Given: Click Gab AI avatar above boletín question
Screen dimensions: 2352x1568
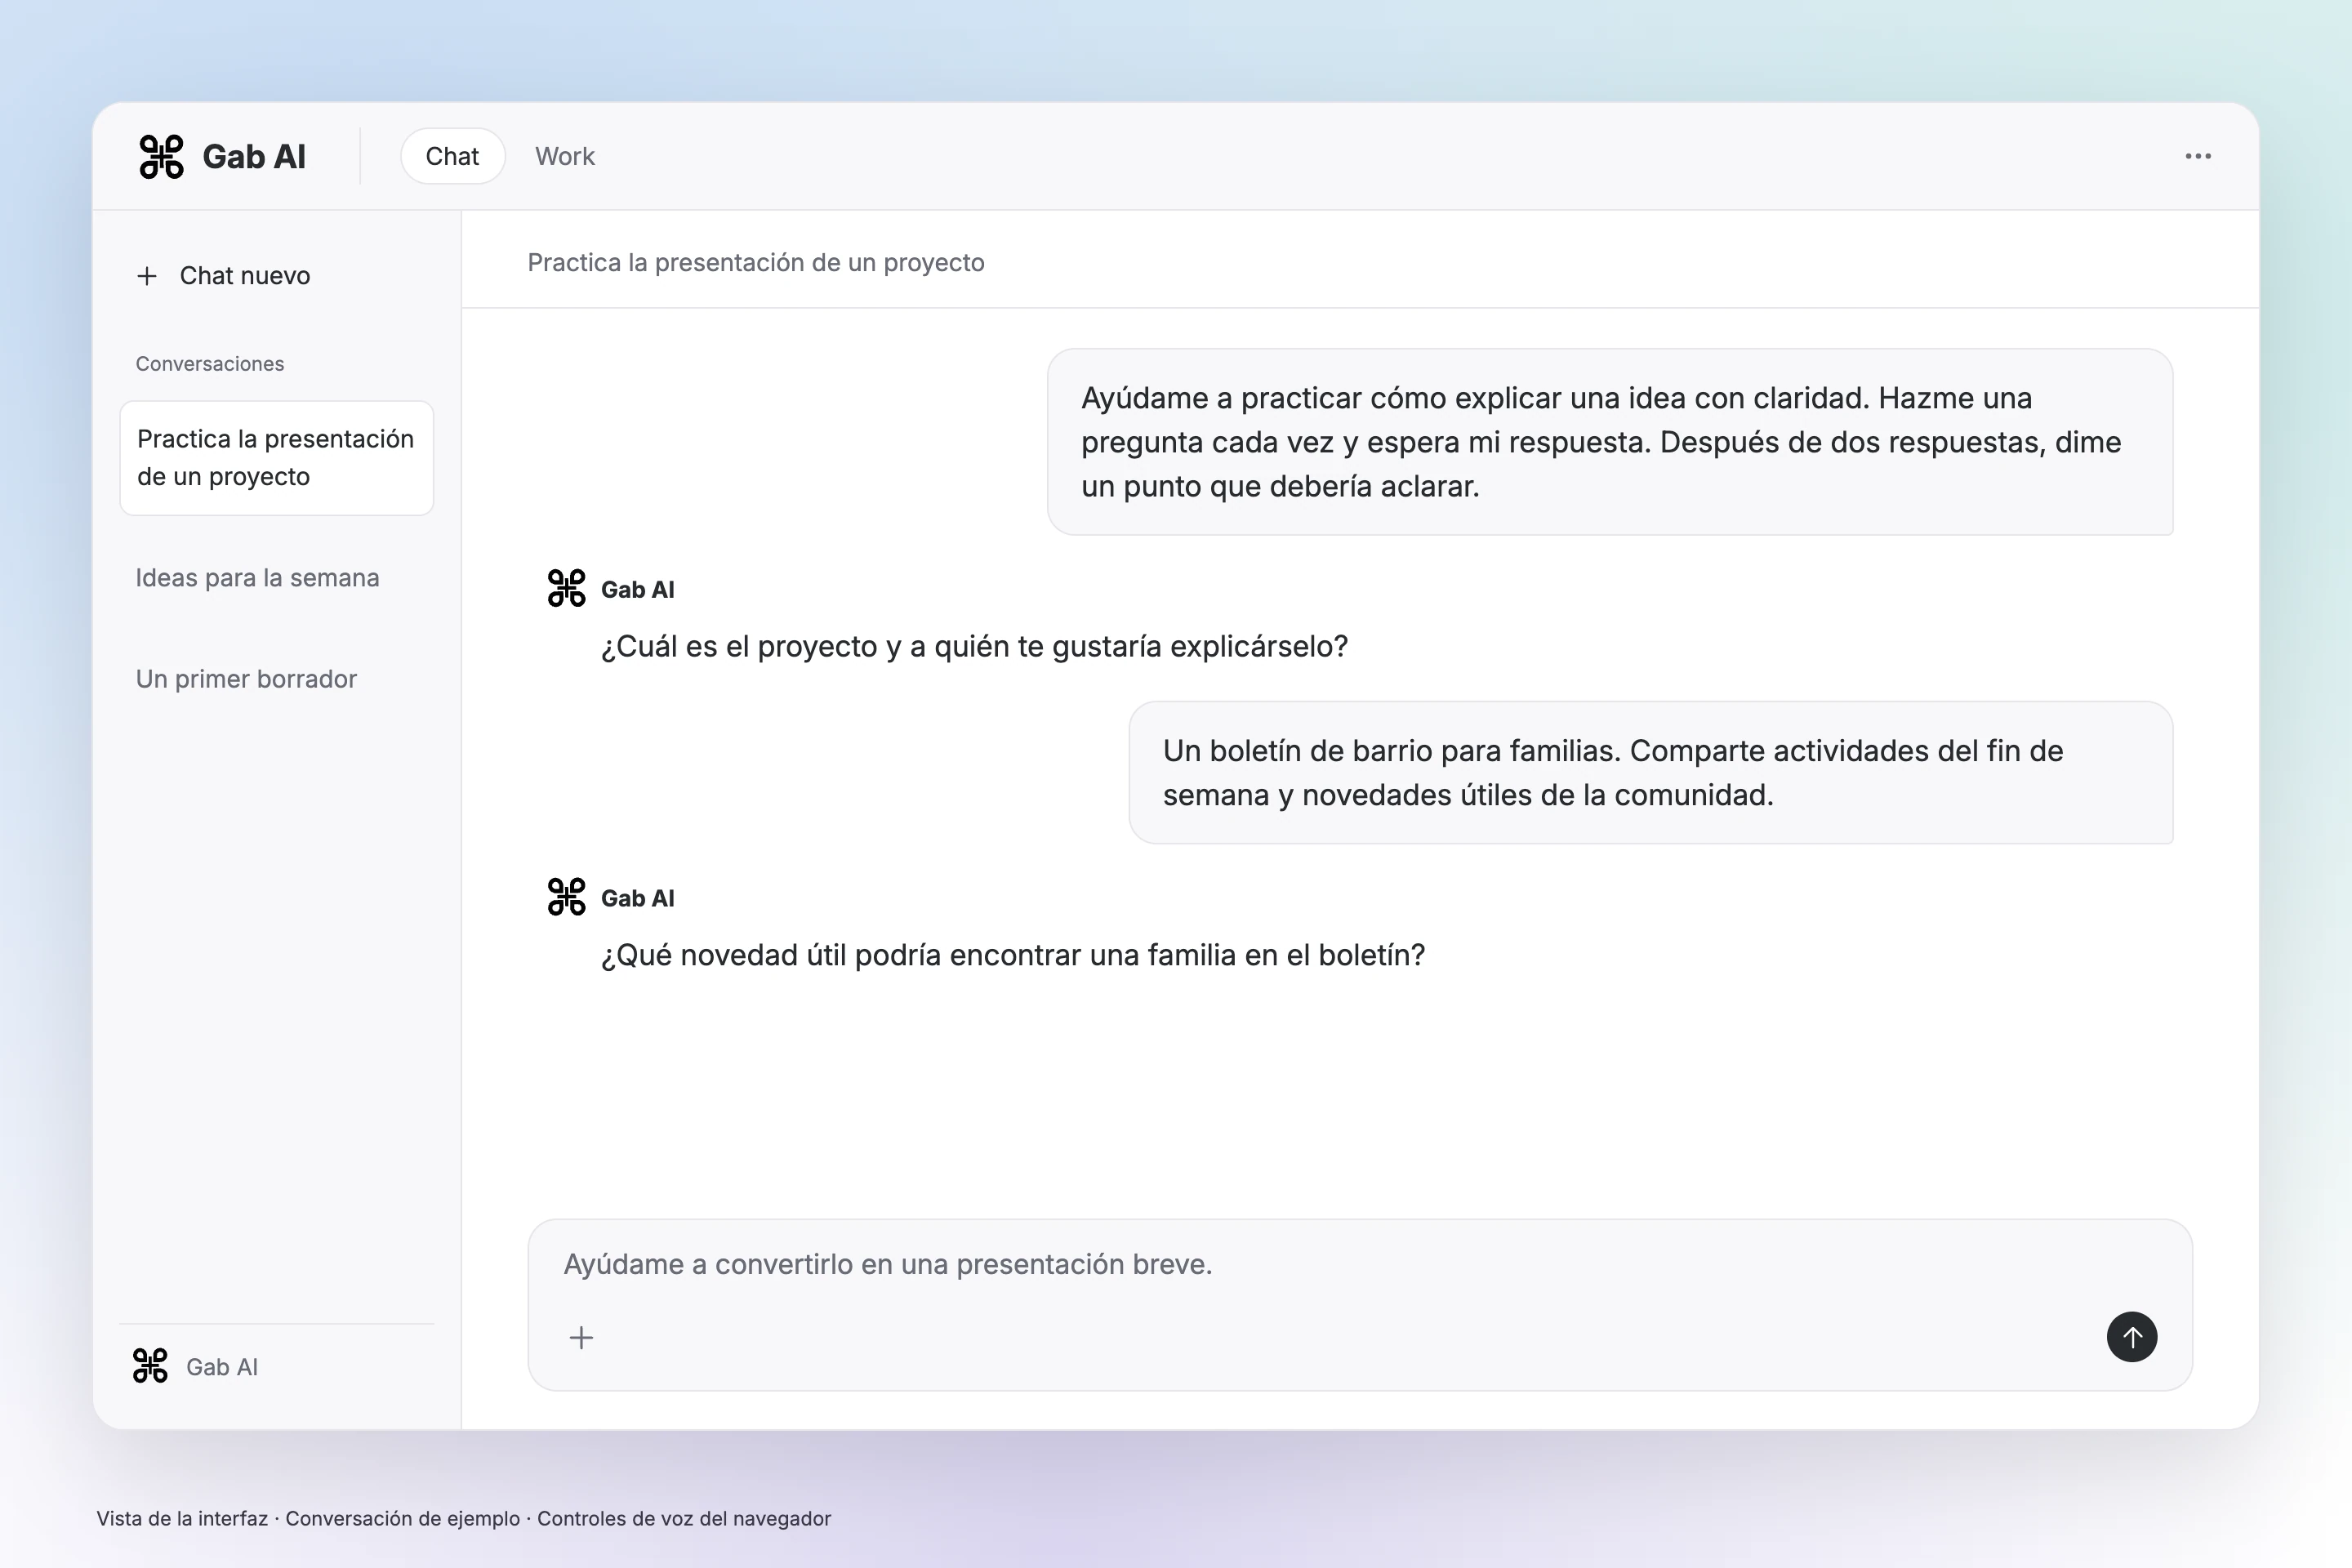Looking at the screenshot, I should (566, 897).
